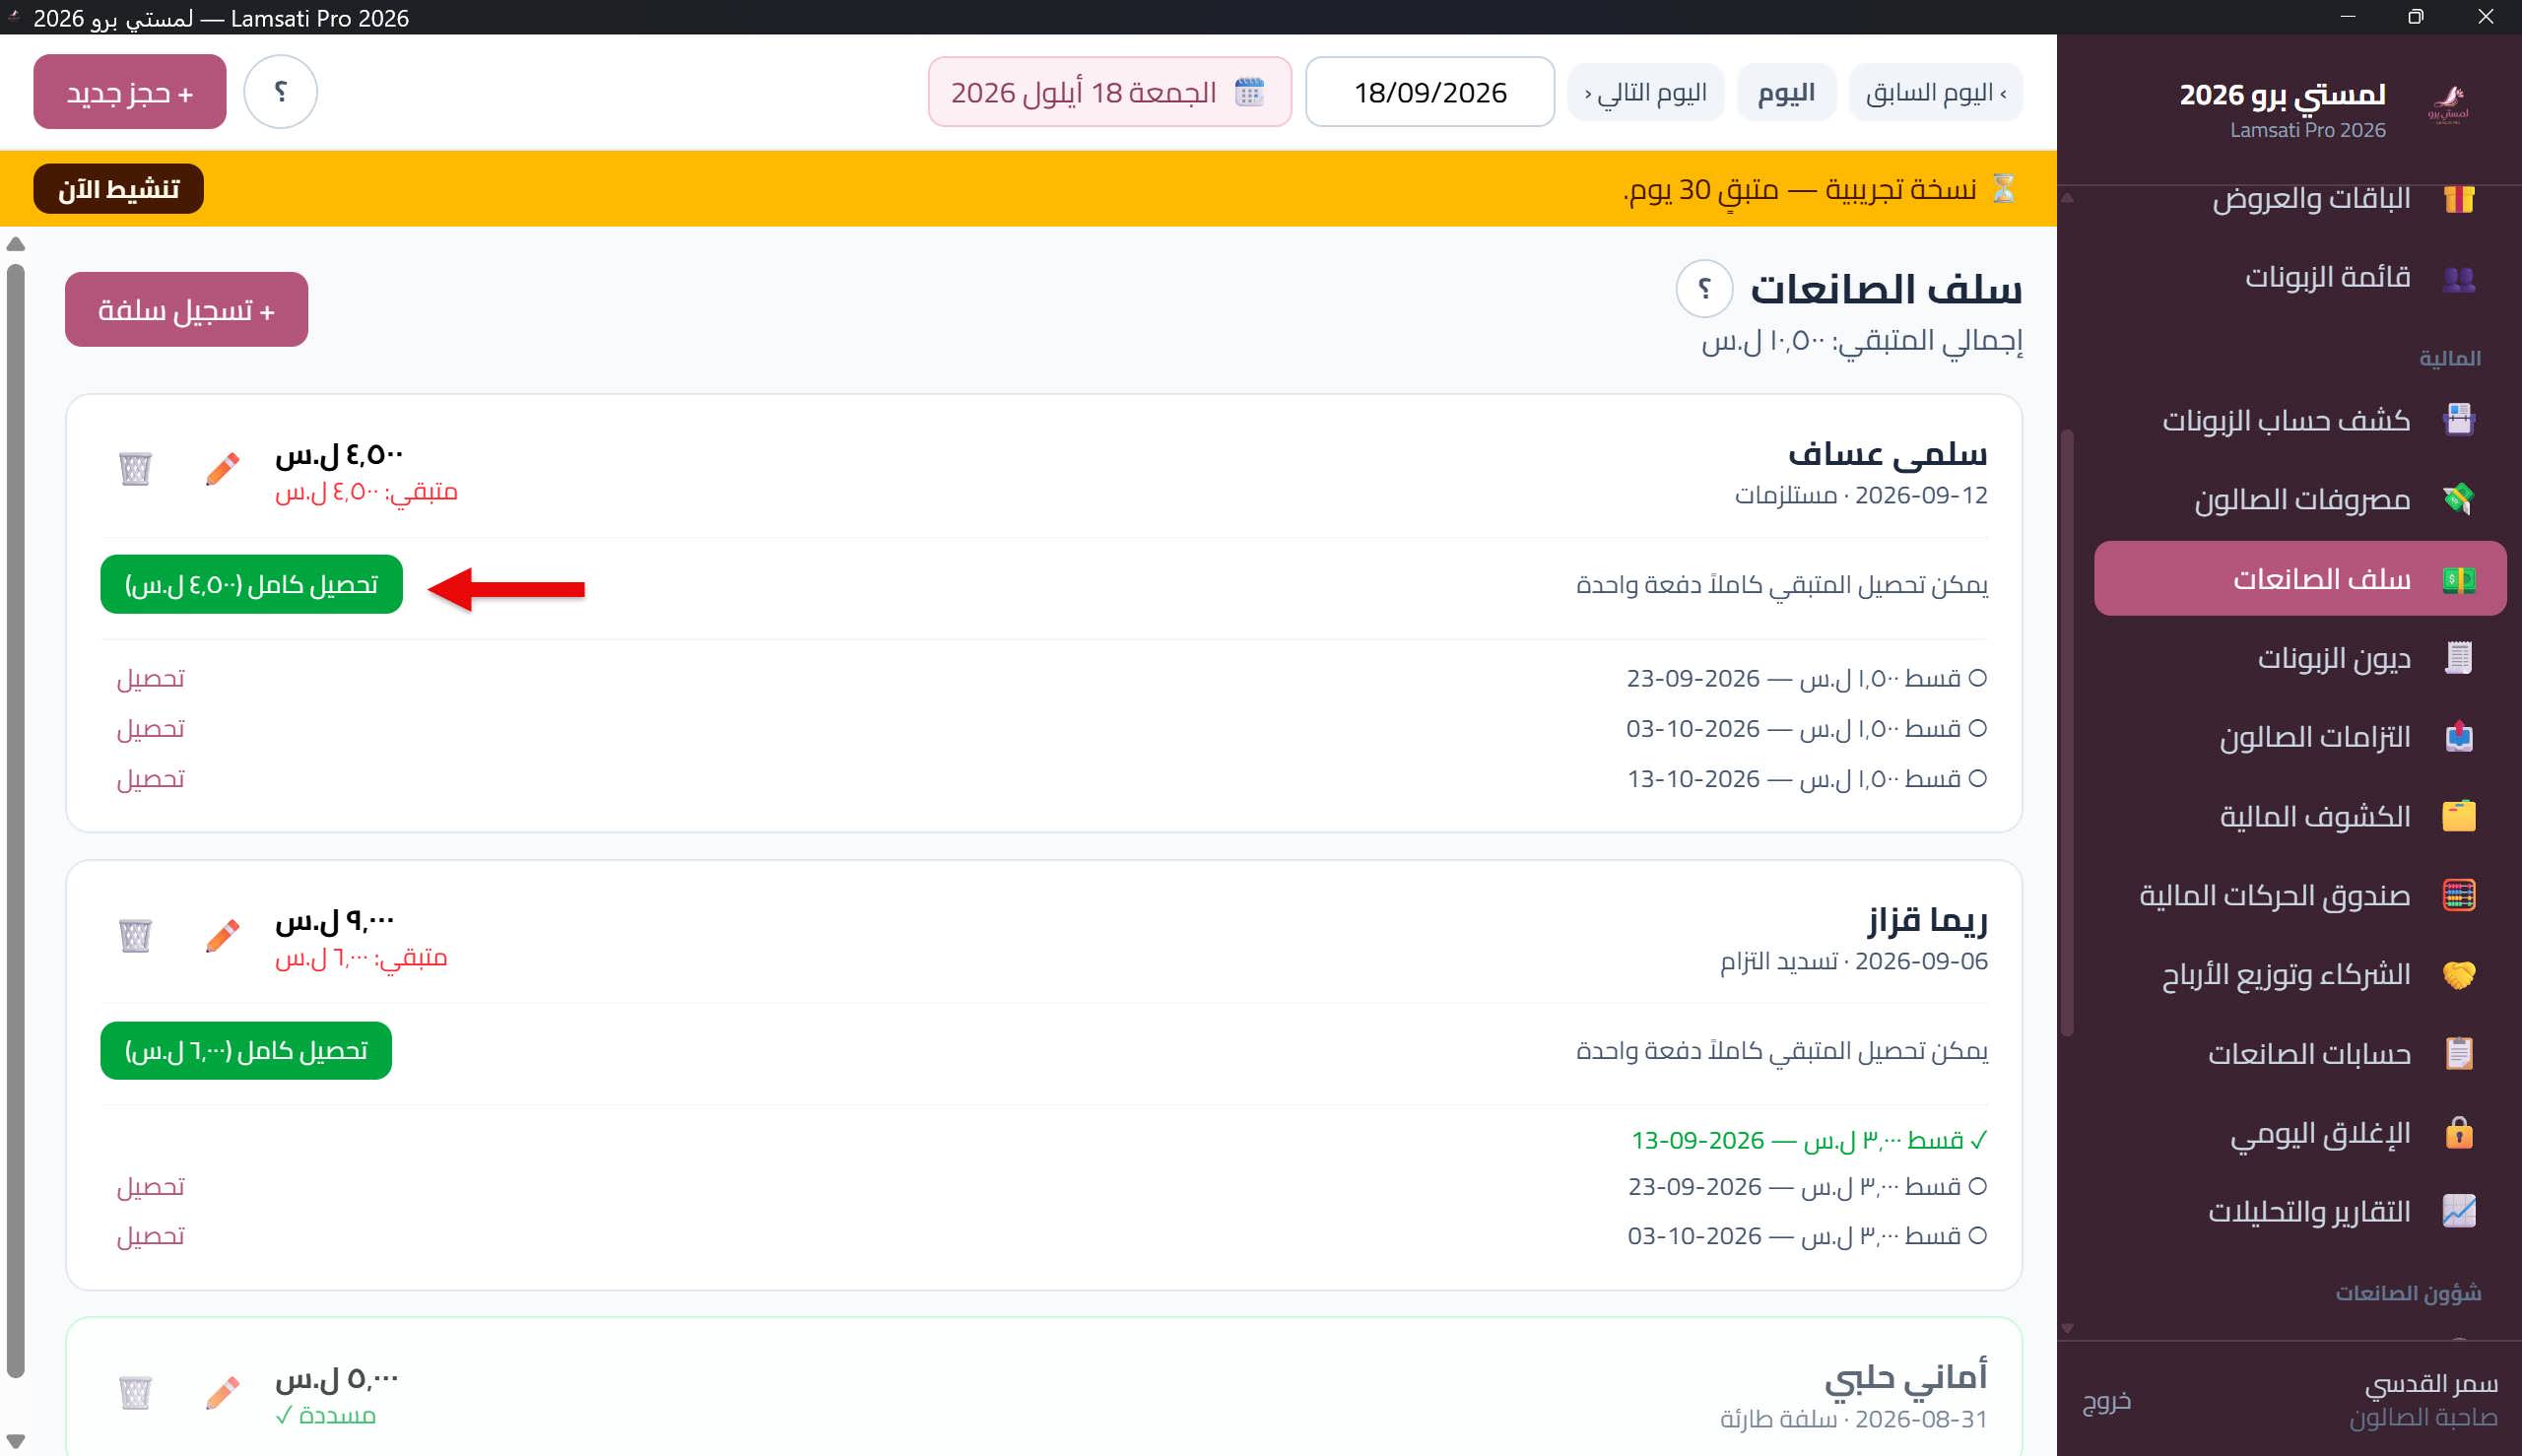The height and width of the screenshot is (1456, 2522).
Task: Open help icon beside سلف الصانعات heading
Action: coord(1704,289)
